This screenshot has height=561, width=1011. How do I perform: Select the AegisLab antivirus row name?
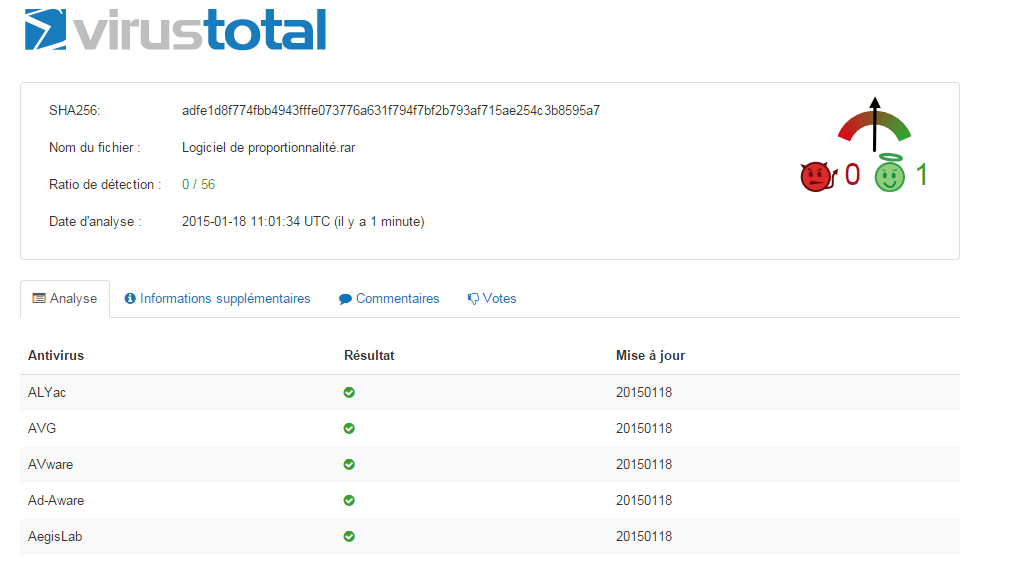[x=55, y=536]
